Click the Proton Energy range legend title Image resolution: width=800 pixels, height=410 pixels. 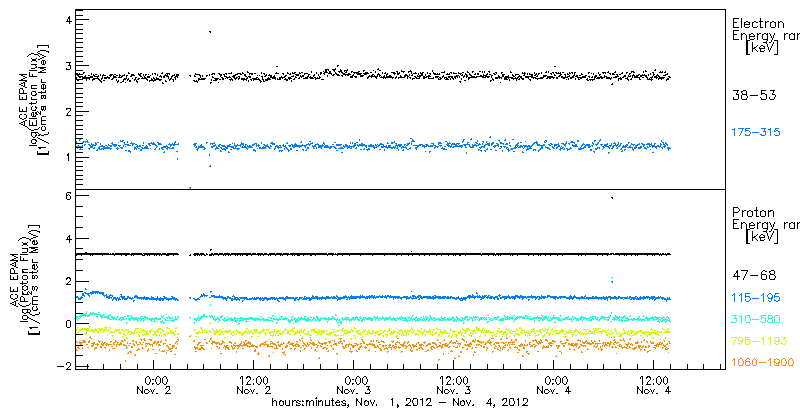pos(765,225)
